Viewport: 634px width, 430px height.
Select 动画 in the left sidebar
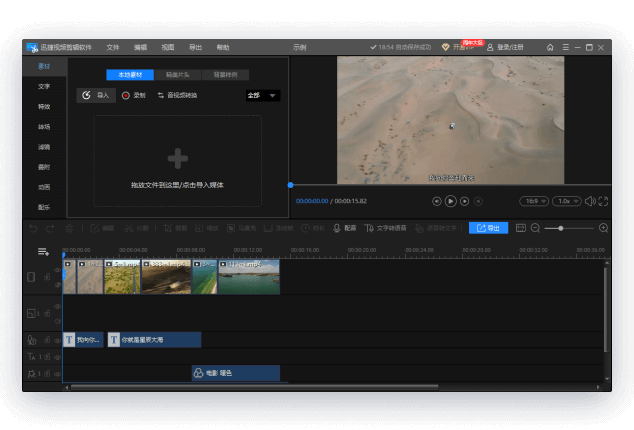pyautogui.click(x=44, y=187)
